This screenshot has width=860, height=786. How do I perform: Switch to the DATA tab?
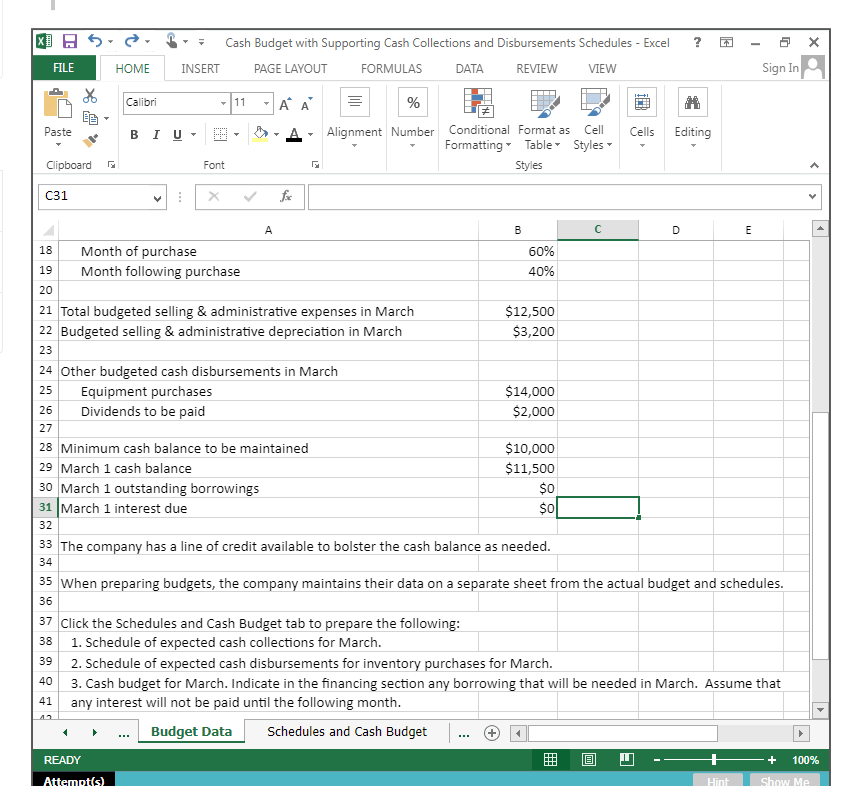click(x=469, y=69)
